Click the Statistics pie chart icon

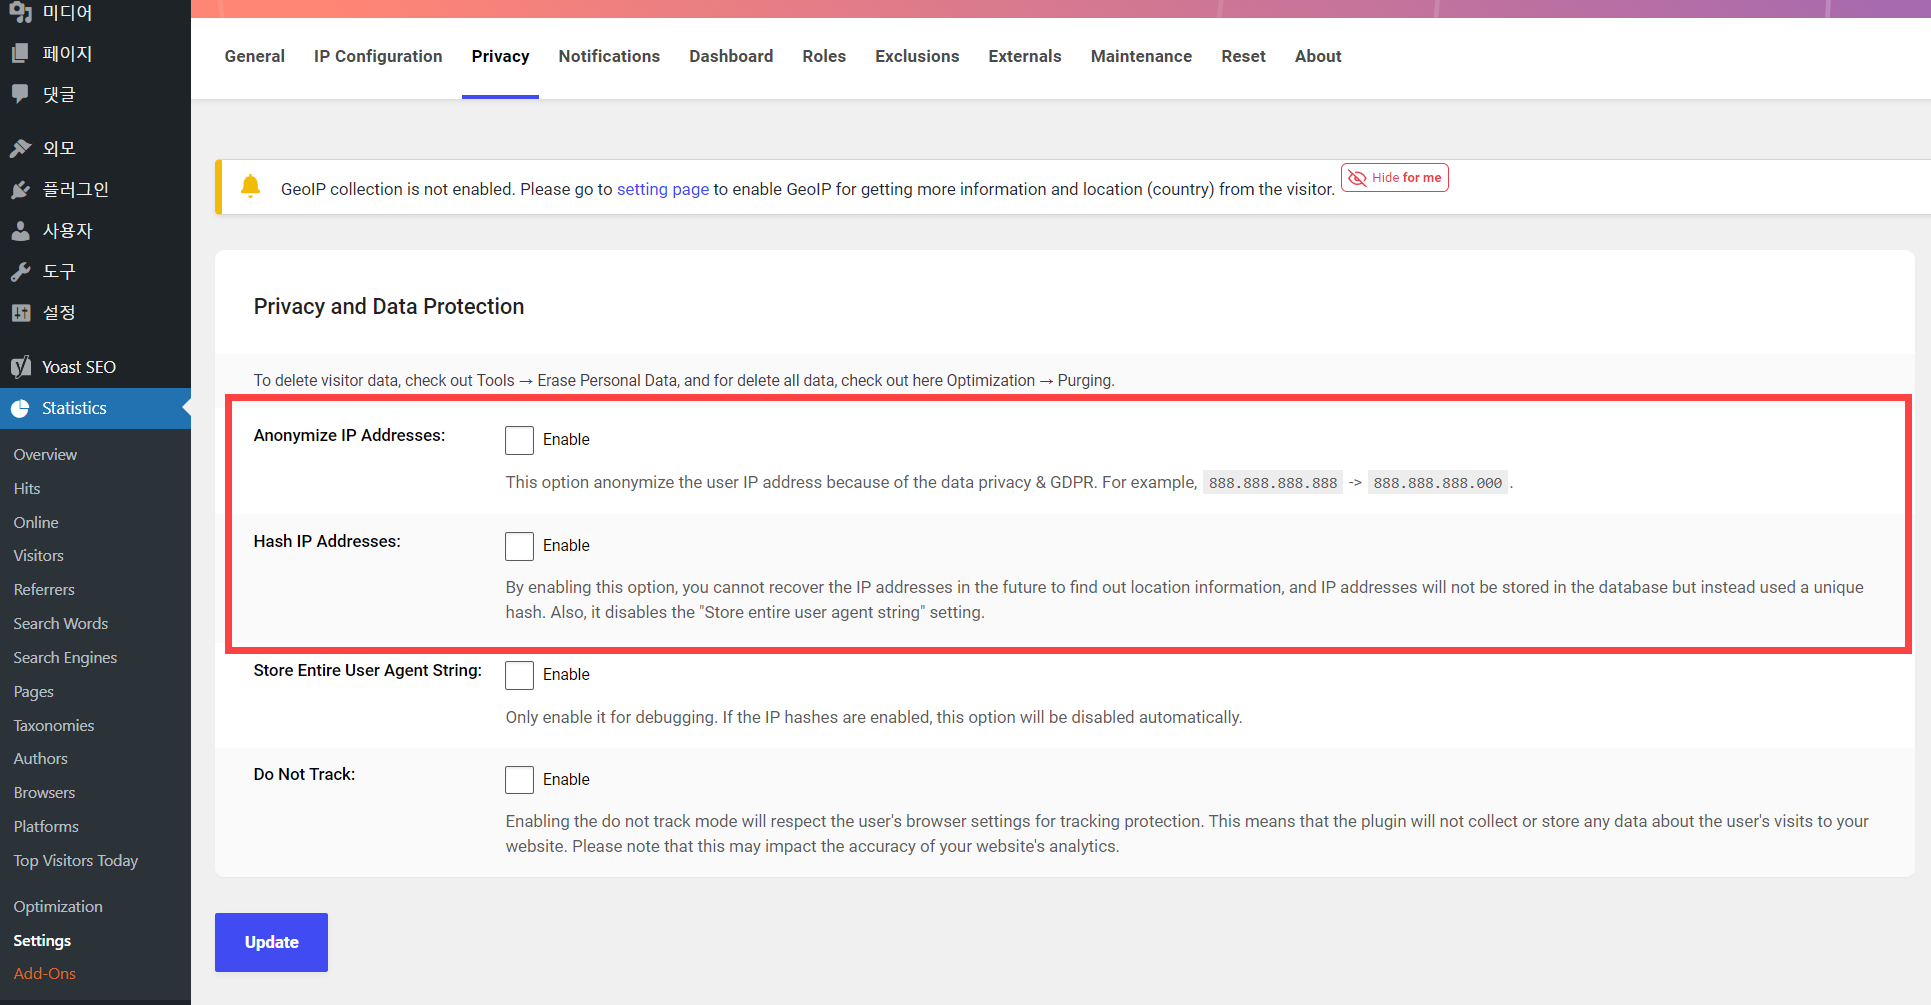click(20, 408)
